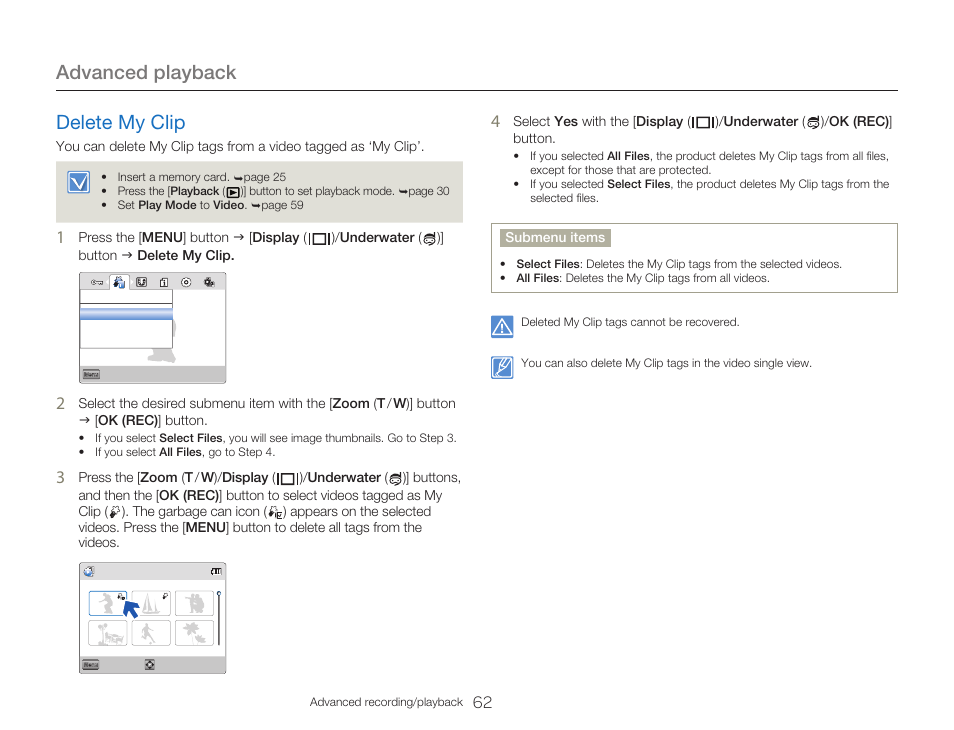
Task: Click the battery indicator icon in thumbnail screen
Action: (217, 571)
